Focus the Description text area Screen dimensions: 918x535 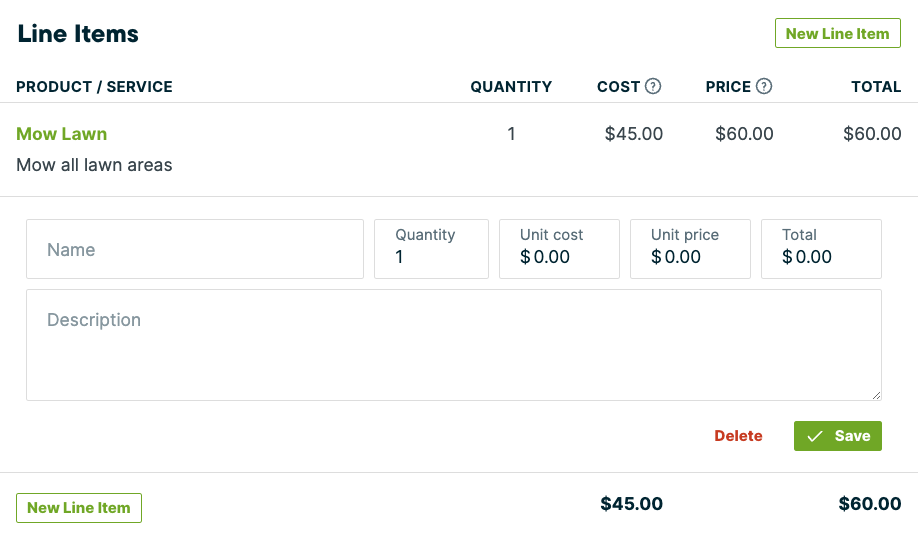[453, 345]
